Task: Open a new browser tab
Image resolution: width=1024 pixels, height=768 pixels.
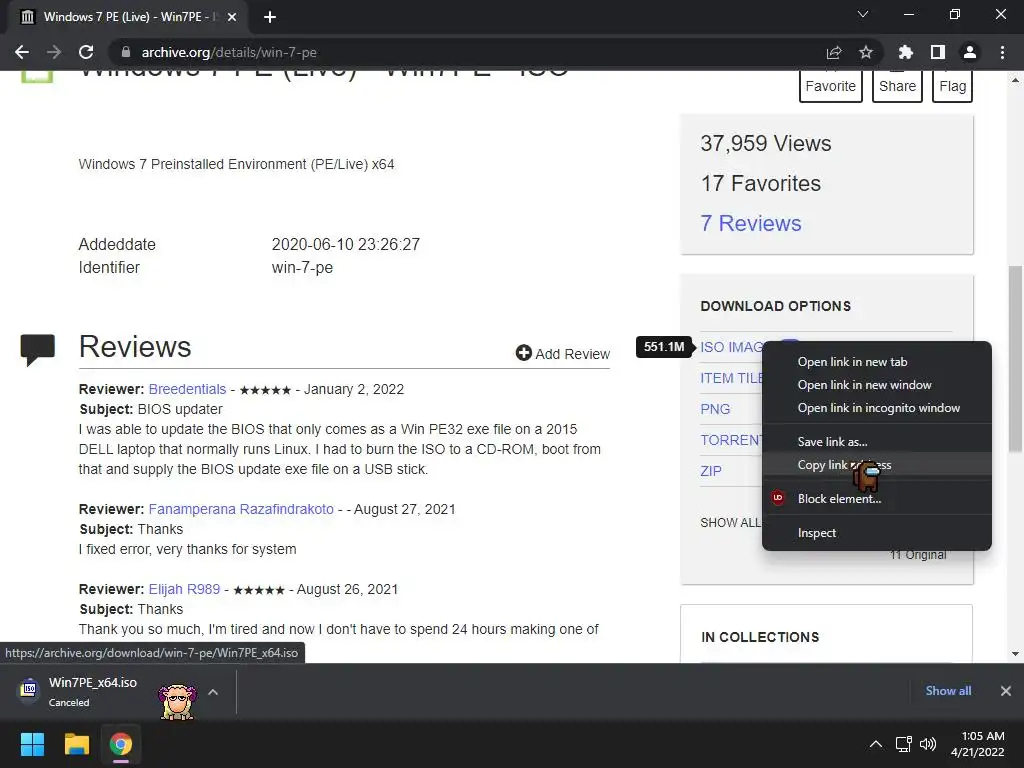Action: (x=270, y=17)
